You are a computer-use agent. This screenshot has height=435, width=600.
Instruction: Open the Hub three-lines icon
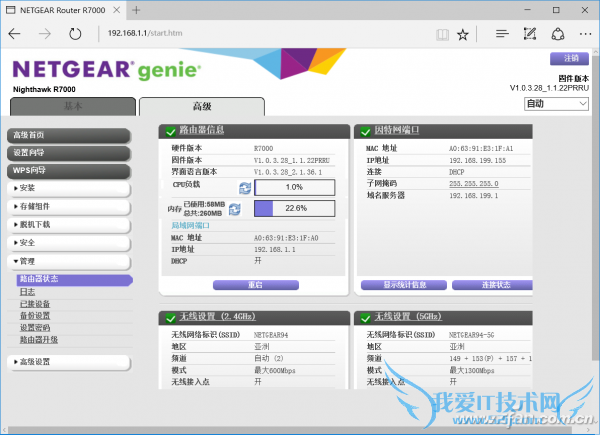[502, 34]
